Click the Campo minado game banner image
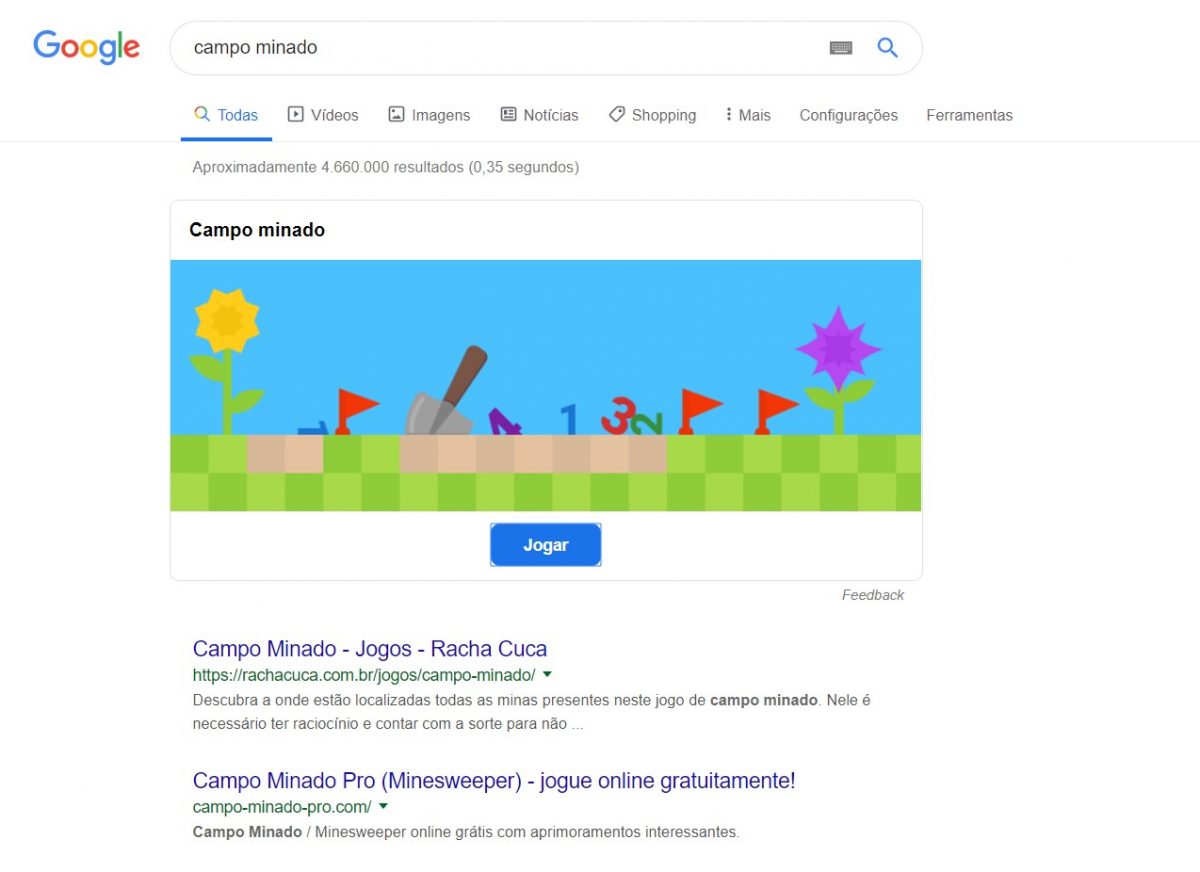 coord(546,386)
